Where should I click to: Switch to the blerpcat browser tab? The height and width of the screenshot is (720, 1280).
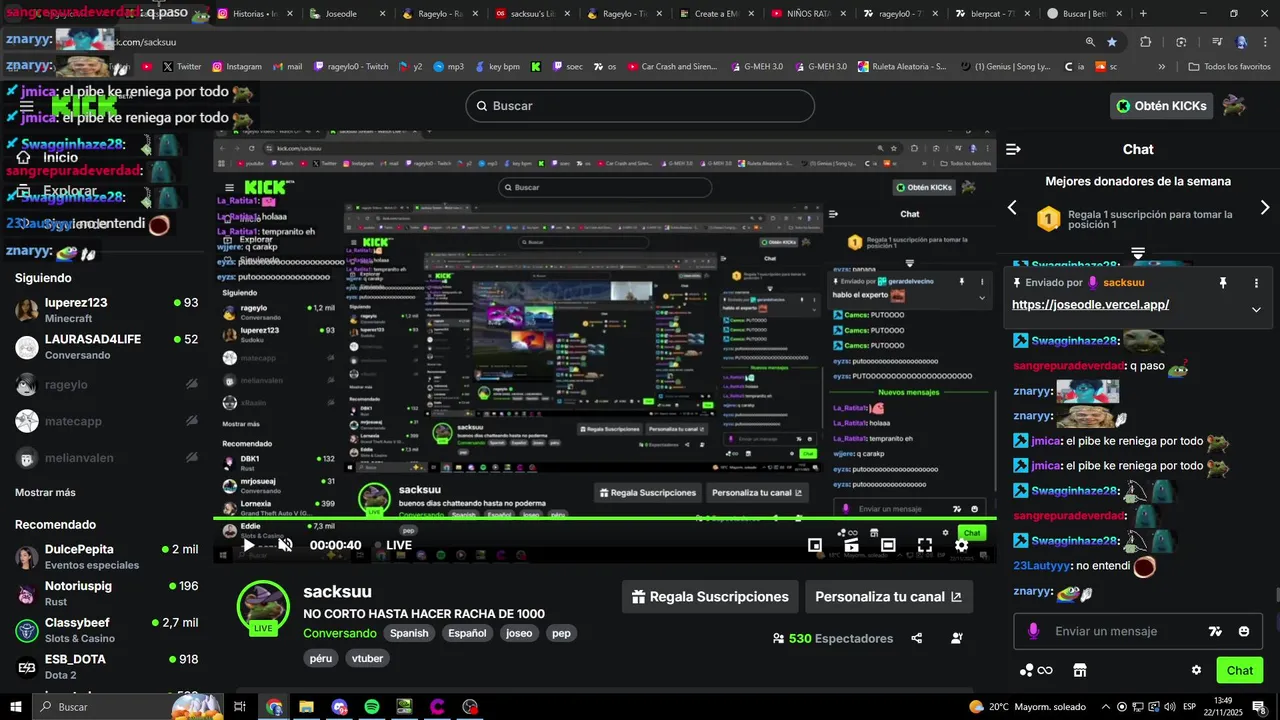click(x=992, y=14)
